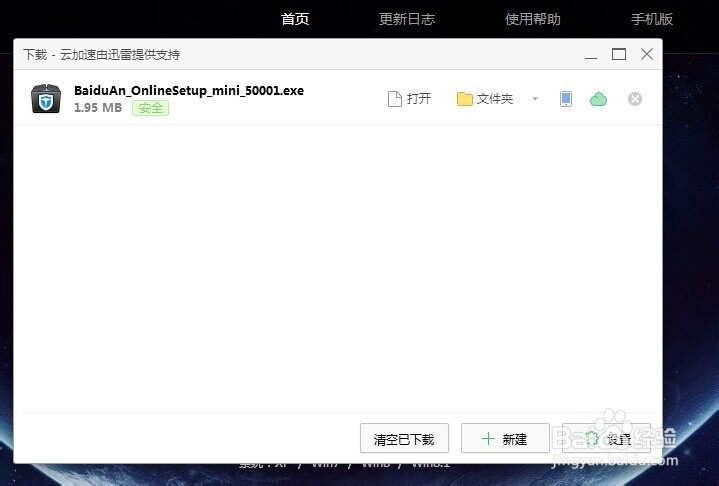
Task: Maximize the download manager window
Action: 619,55
